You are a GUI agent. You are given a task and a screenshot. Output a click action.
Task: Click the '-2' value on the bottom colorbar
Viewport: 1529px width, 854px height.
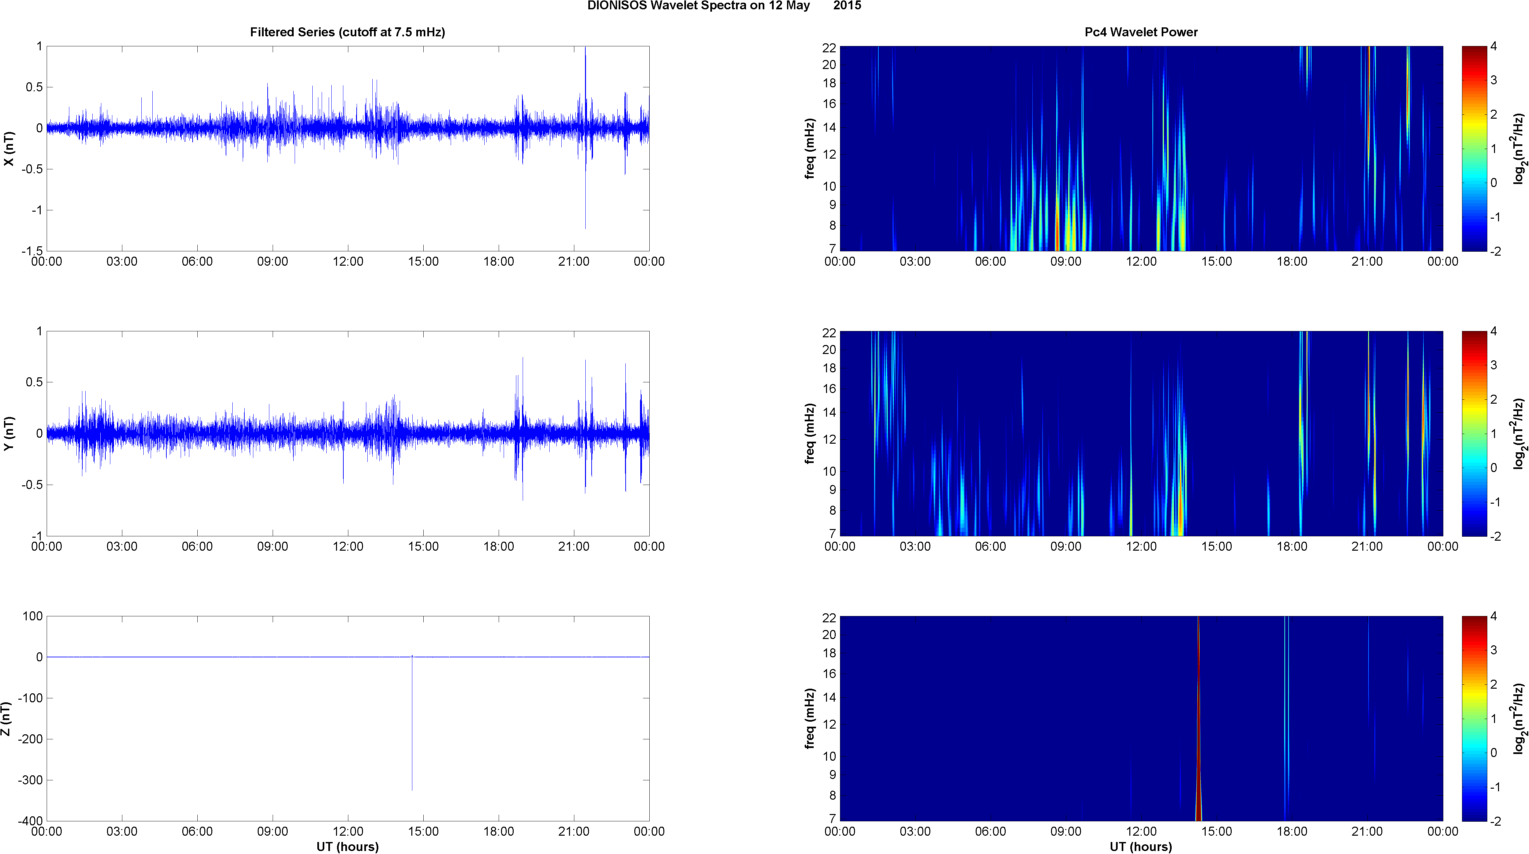pyautogui.click(x=1496, y=821)
